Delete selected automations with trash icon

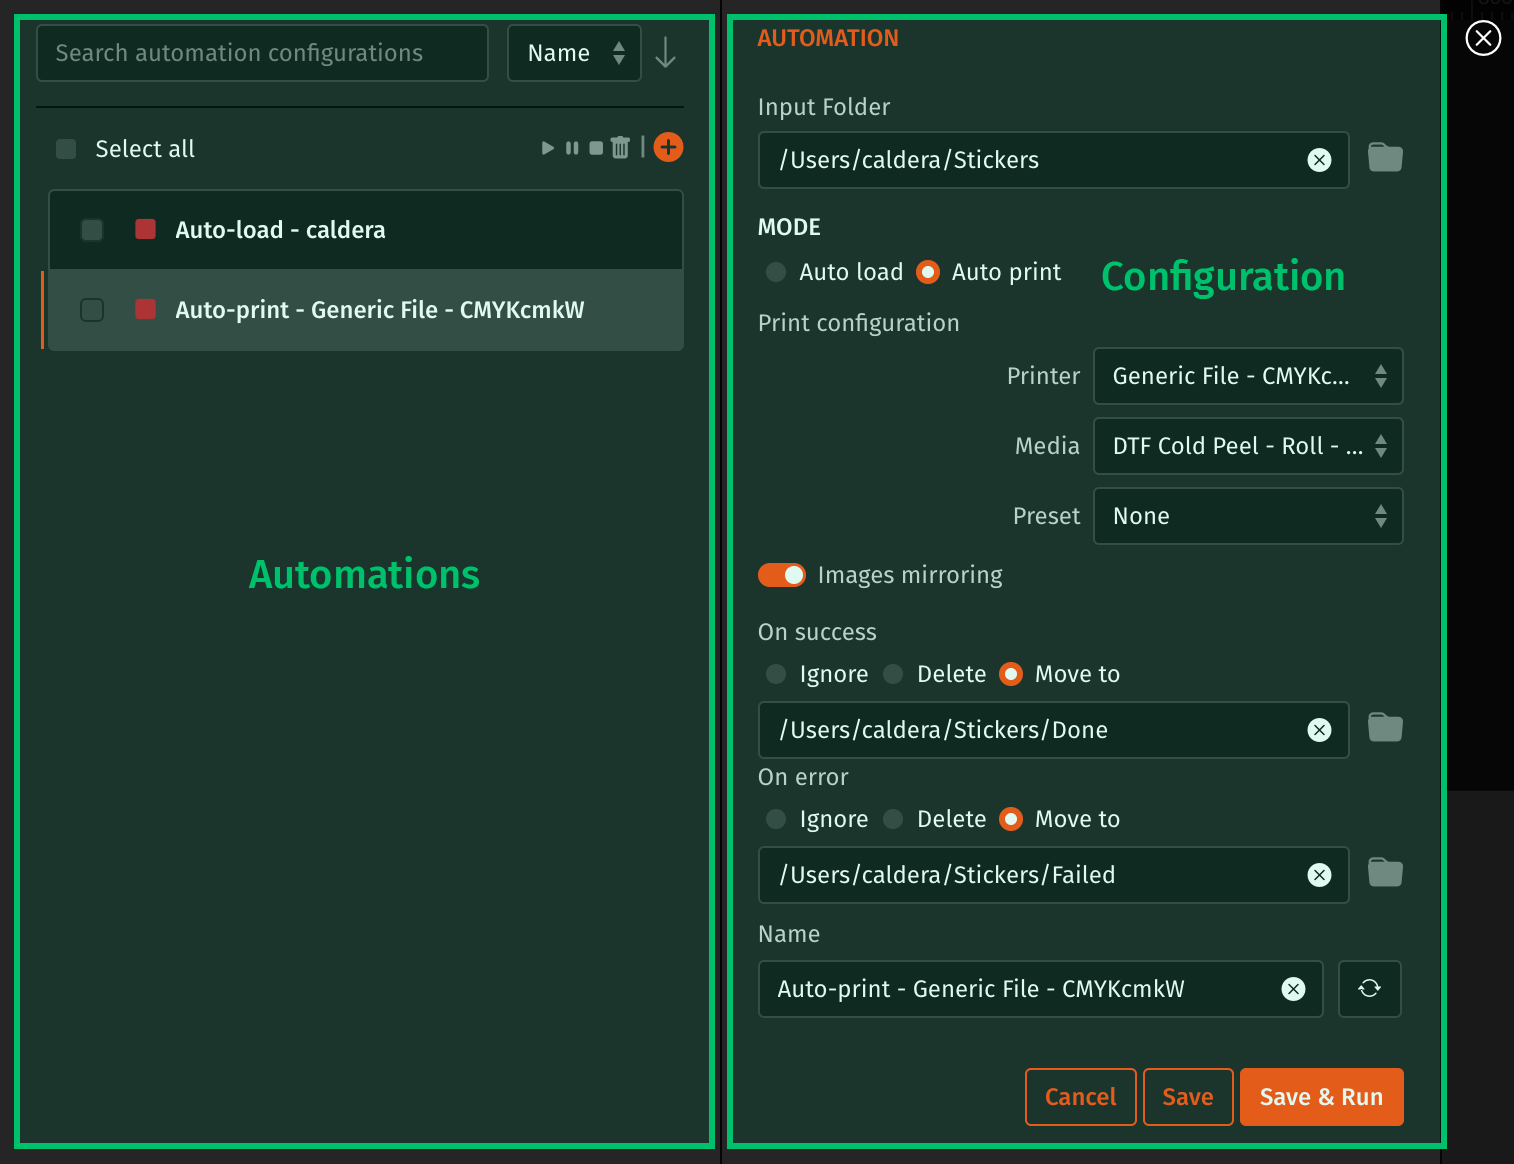point(620,147)
